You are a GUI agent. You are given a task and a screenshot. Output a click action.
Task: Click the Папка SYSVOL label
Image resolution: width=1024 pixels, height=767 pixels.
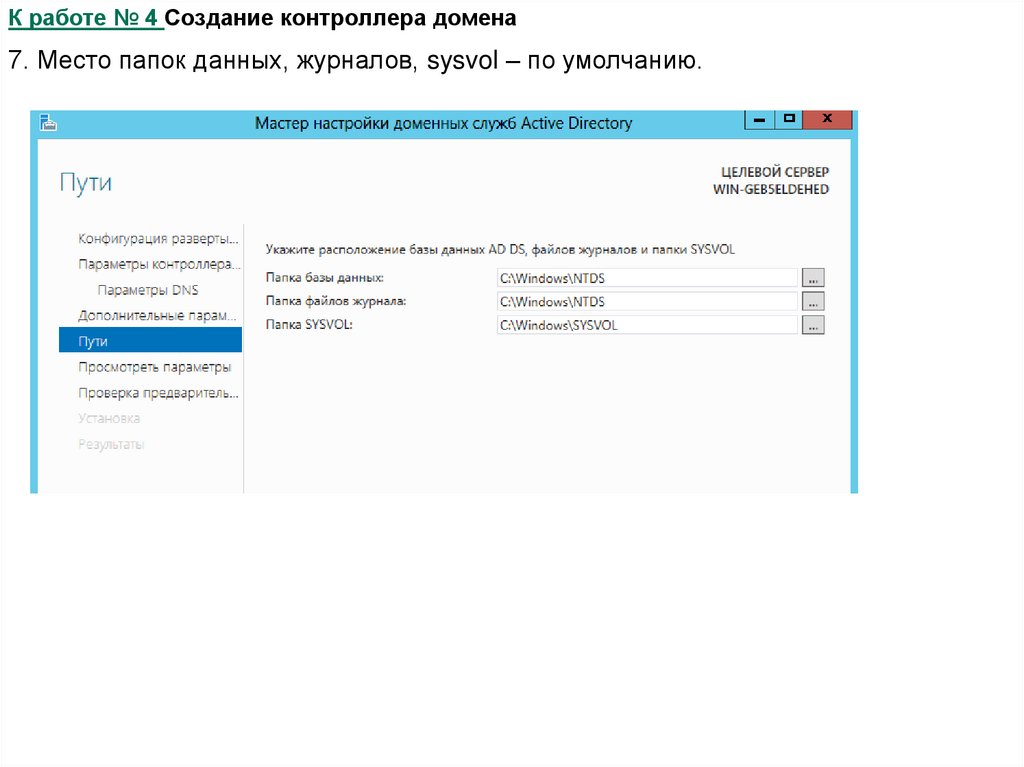(x=309, y=325)
